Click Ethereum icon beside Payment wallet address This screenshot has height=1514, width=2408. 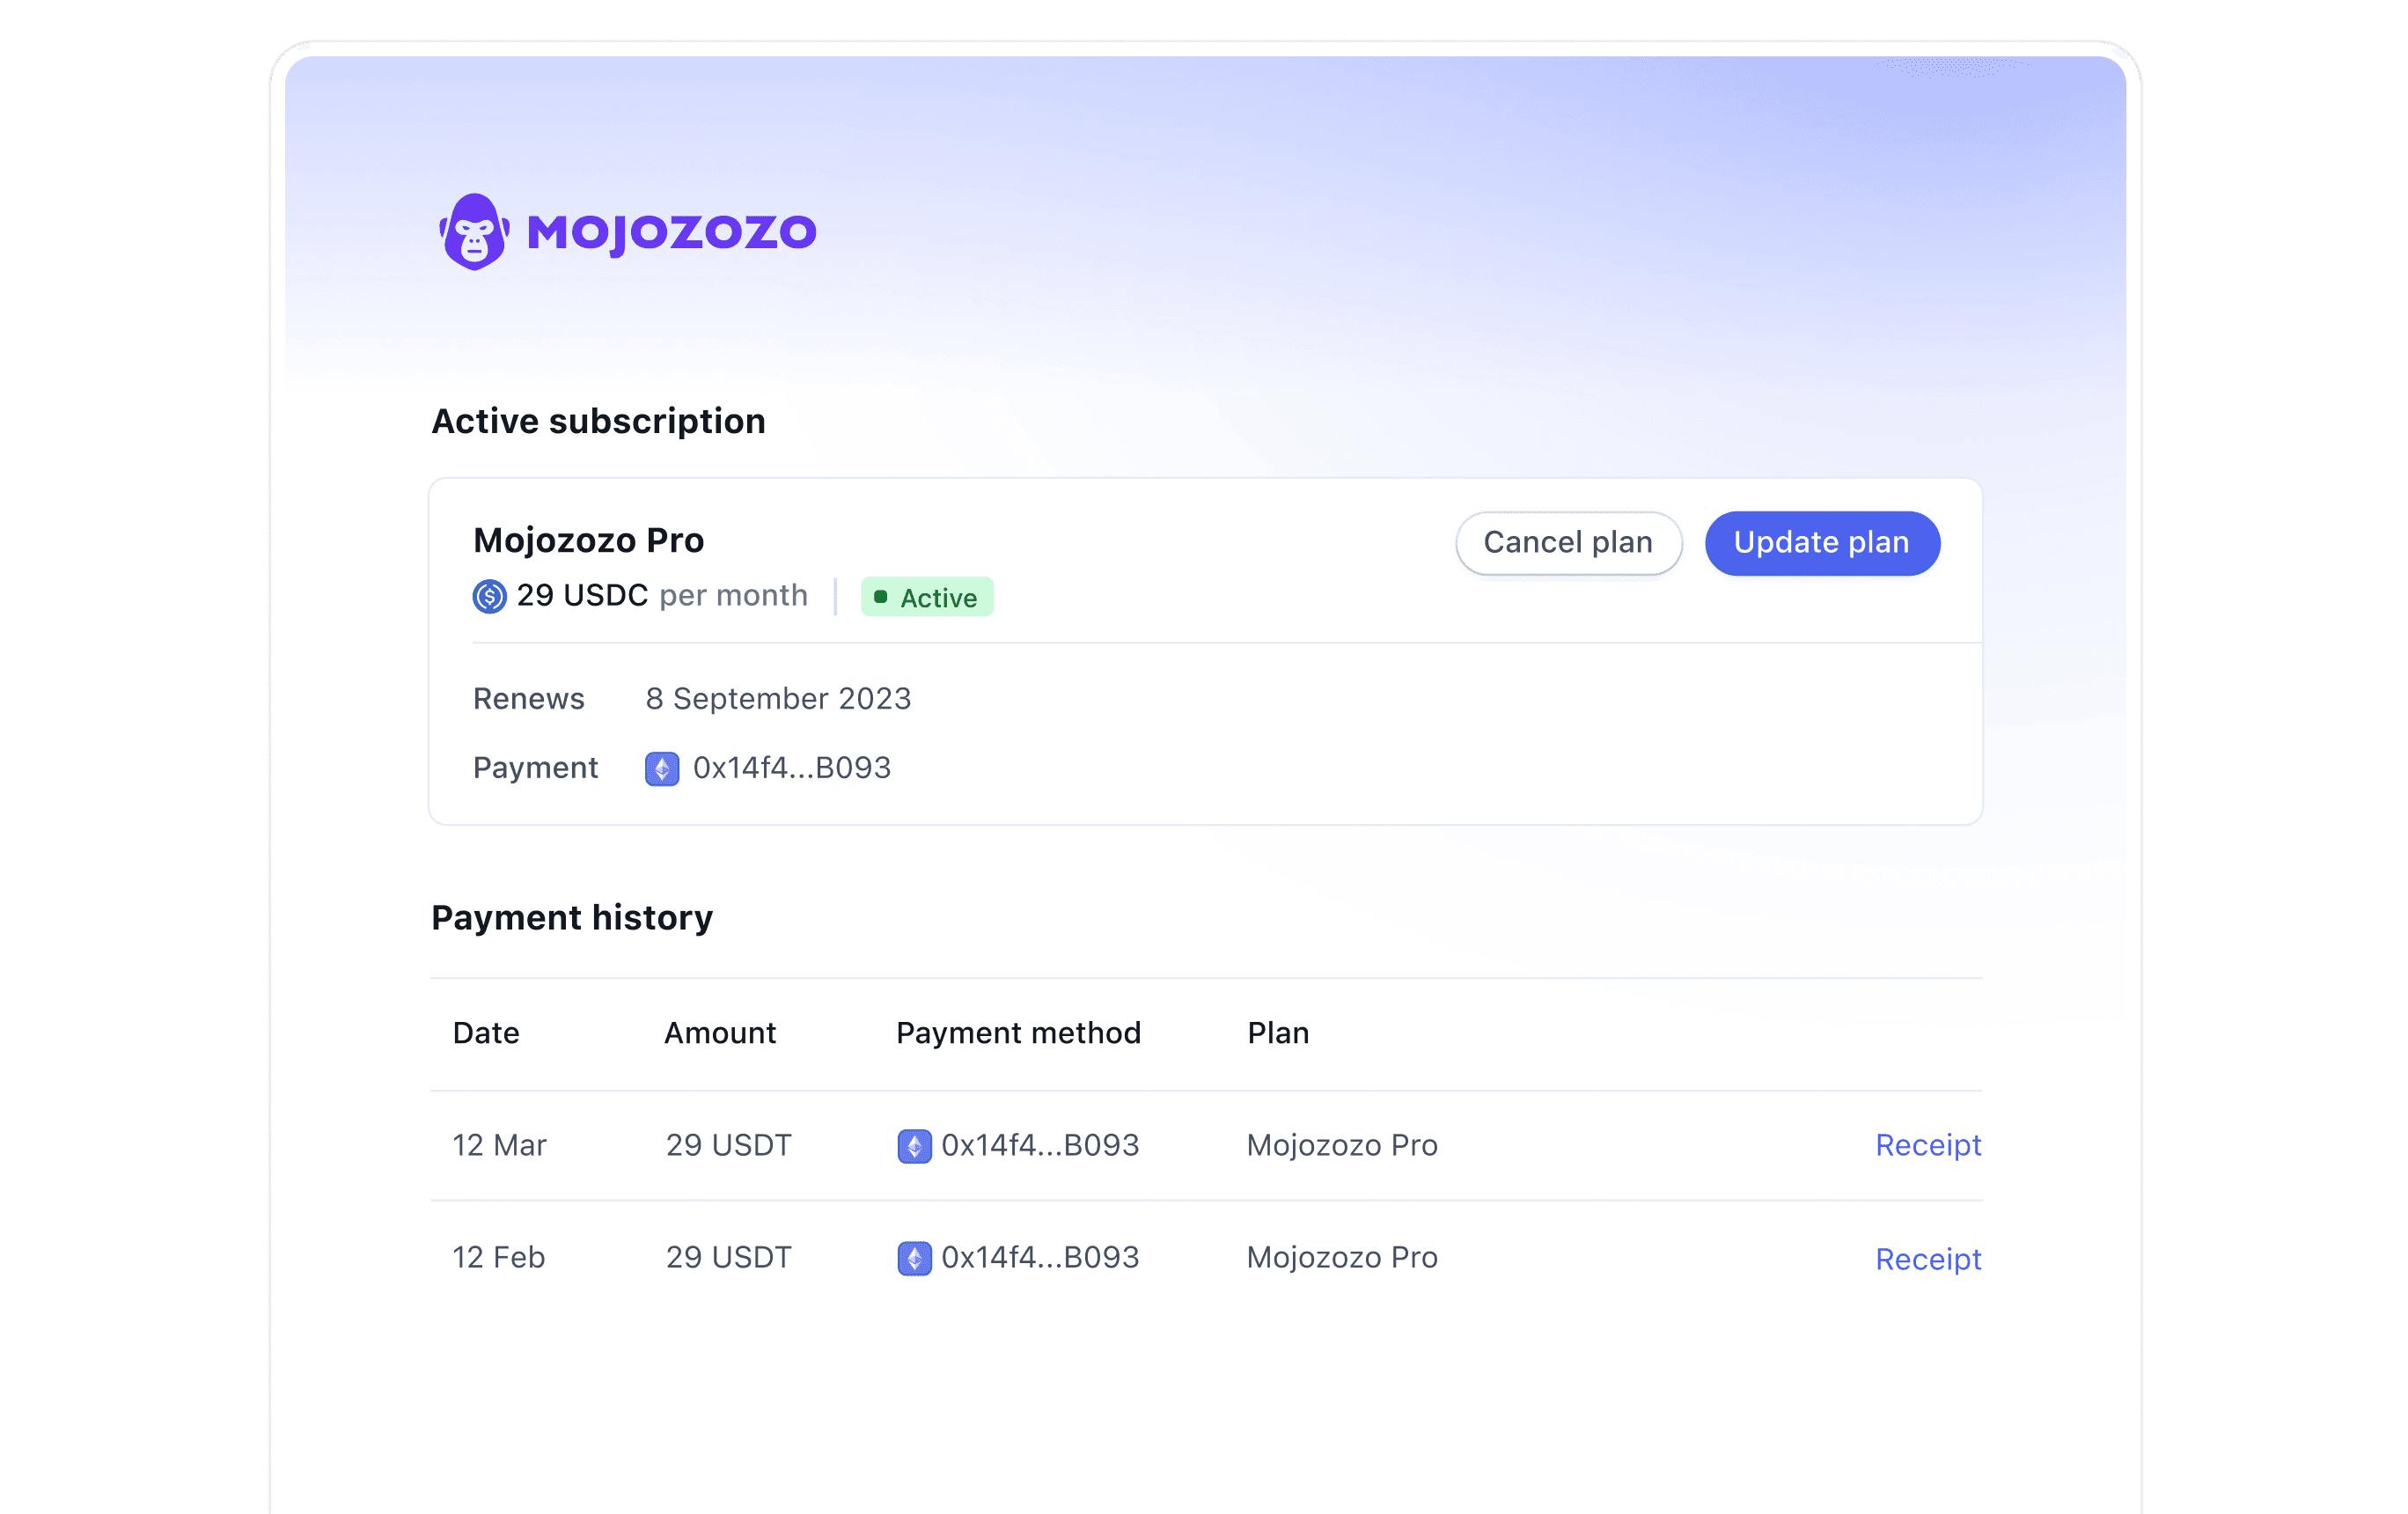coord(662,768)
